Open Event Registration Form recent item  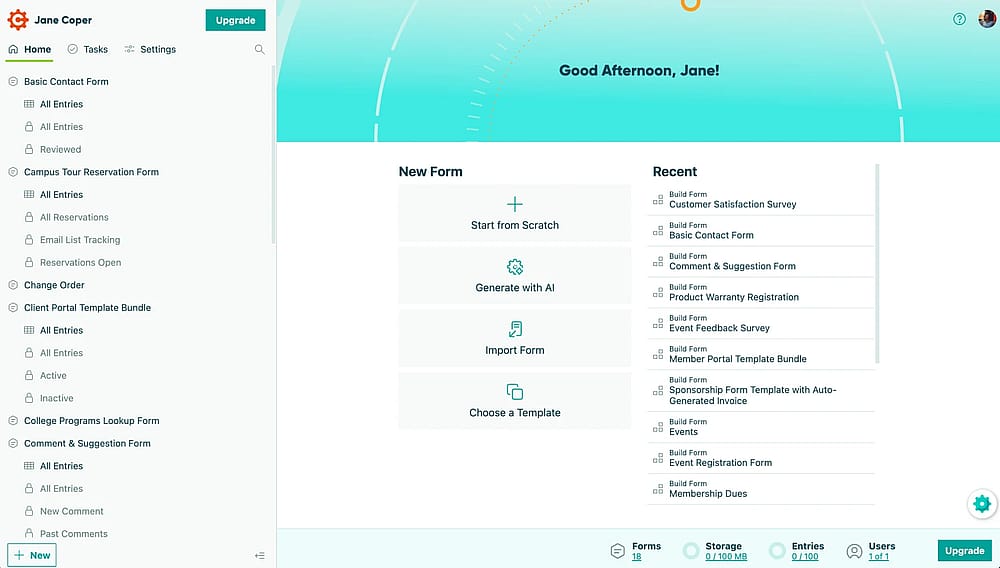pyautogui.click(x=761, y=458)
